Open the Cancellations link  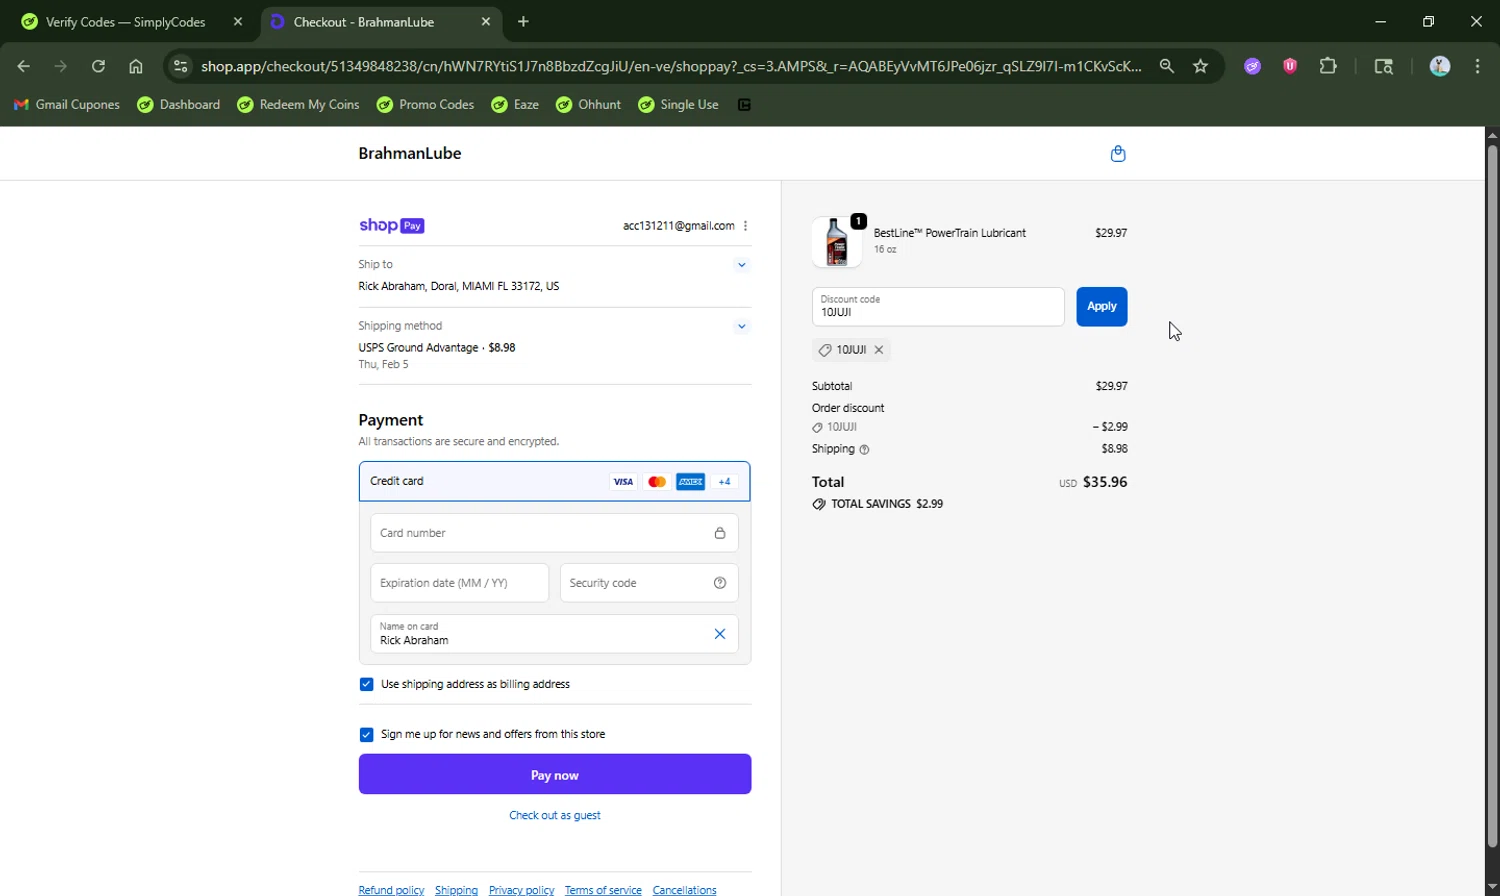(684, 890)
